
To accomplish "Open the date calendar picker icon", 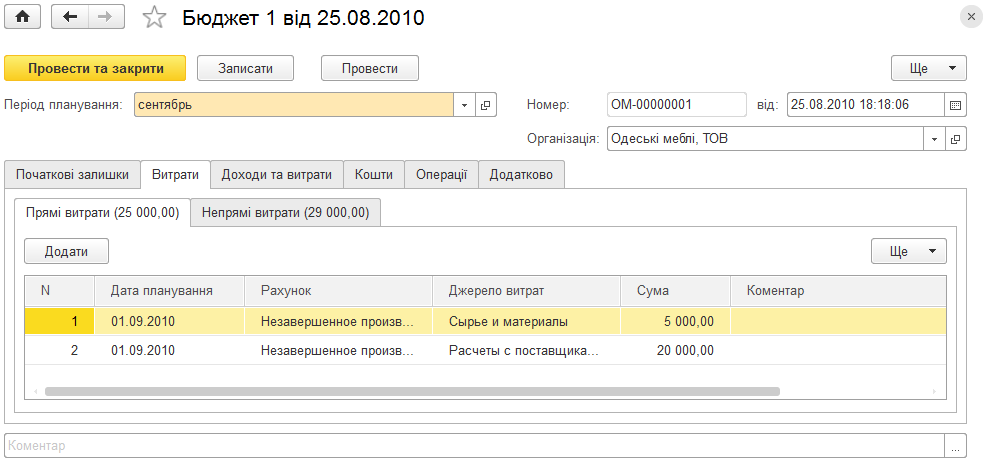I will [x=955, y=105].
